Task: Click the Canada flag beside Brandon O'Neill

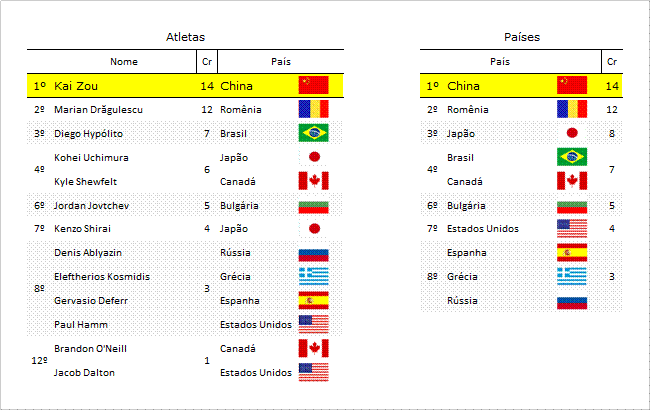Action: 313,348
